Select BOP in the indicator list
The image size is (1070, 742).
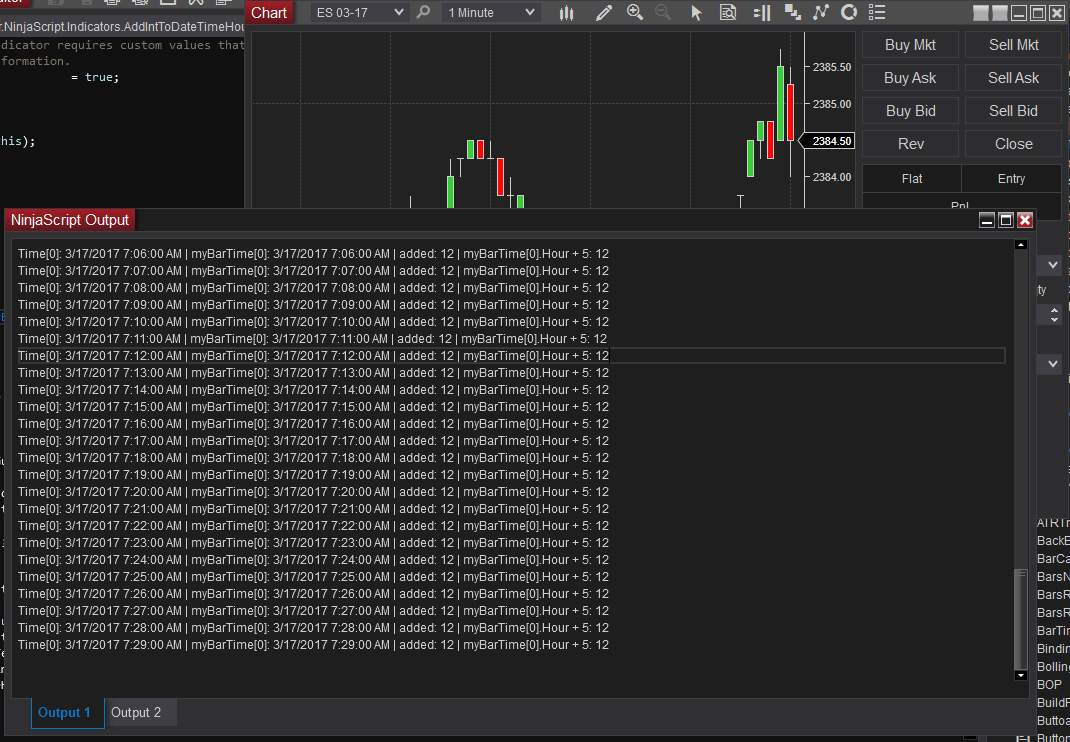click(1049, 685)
